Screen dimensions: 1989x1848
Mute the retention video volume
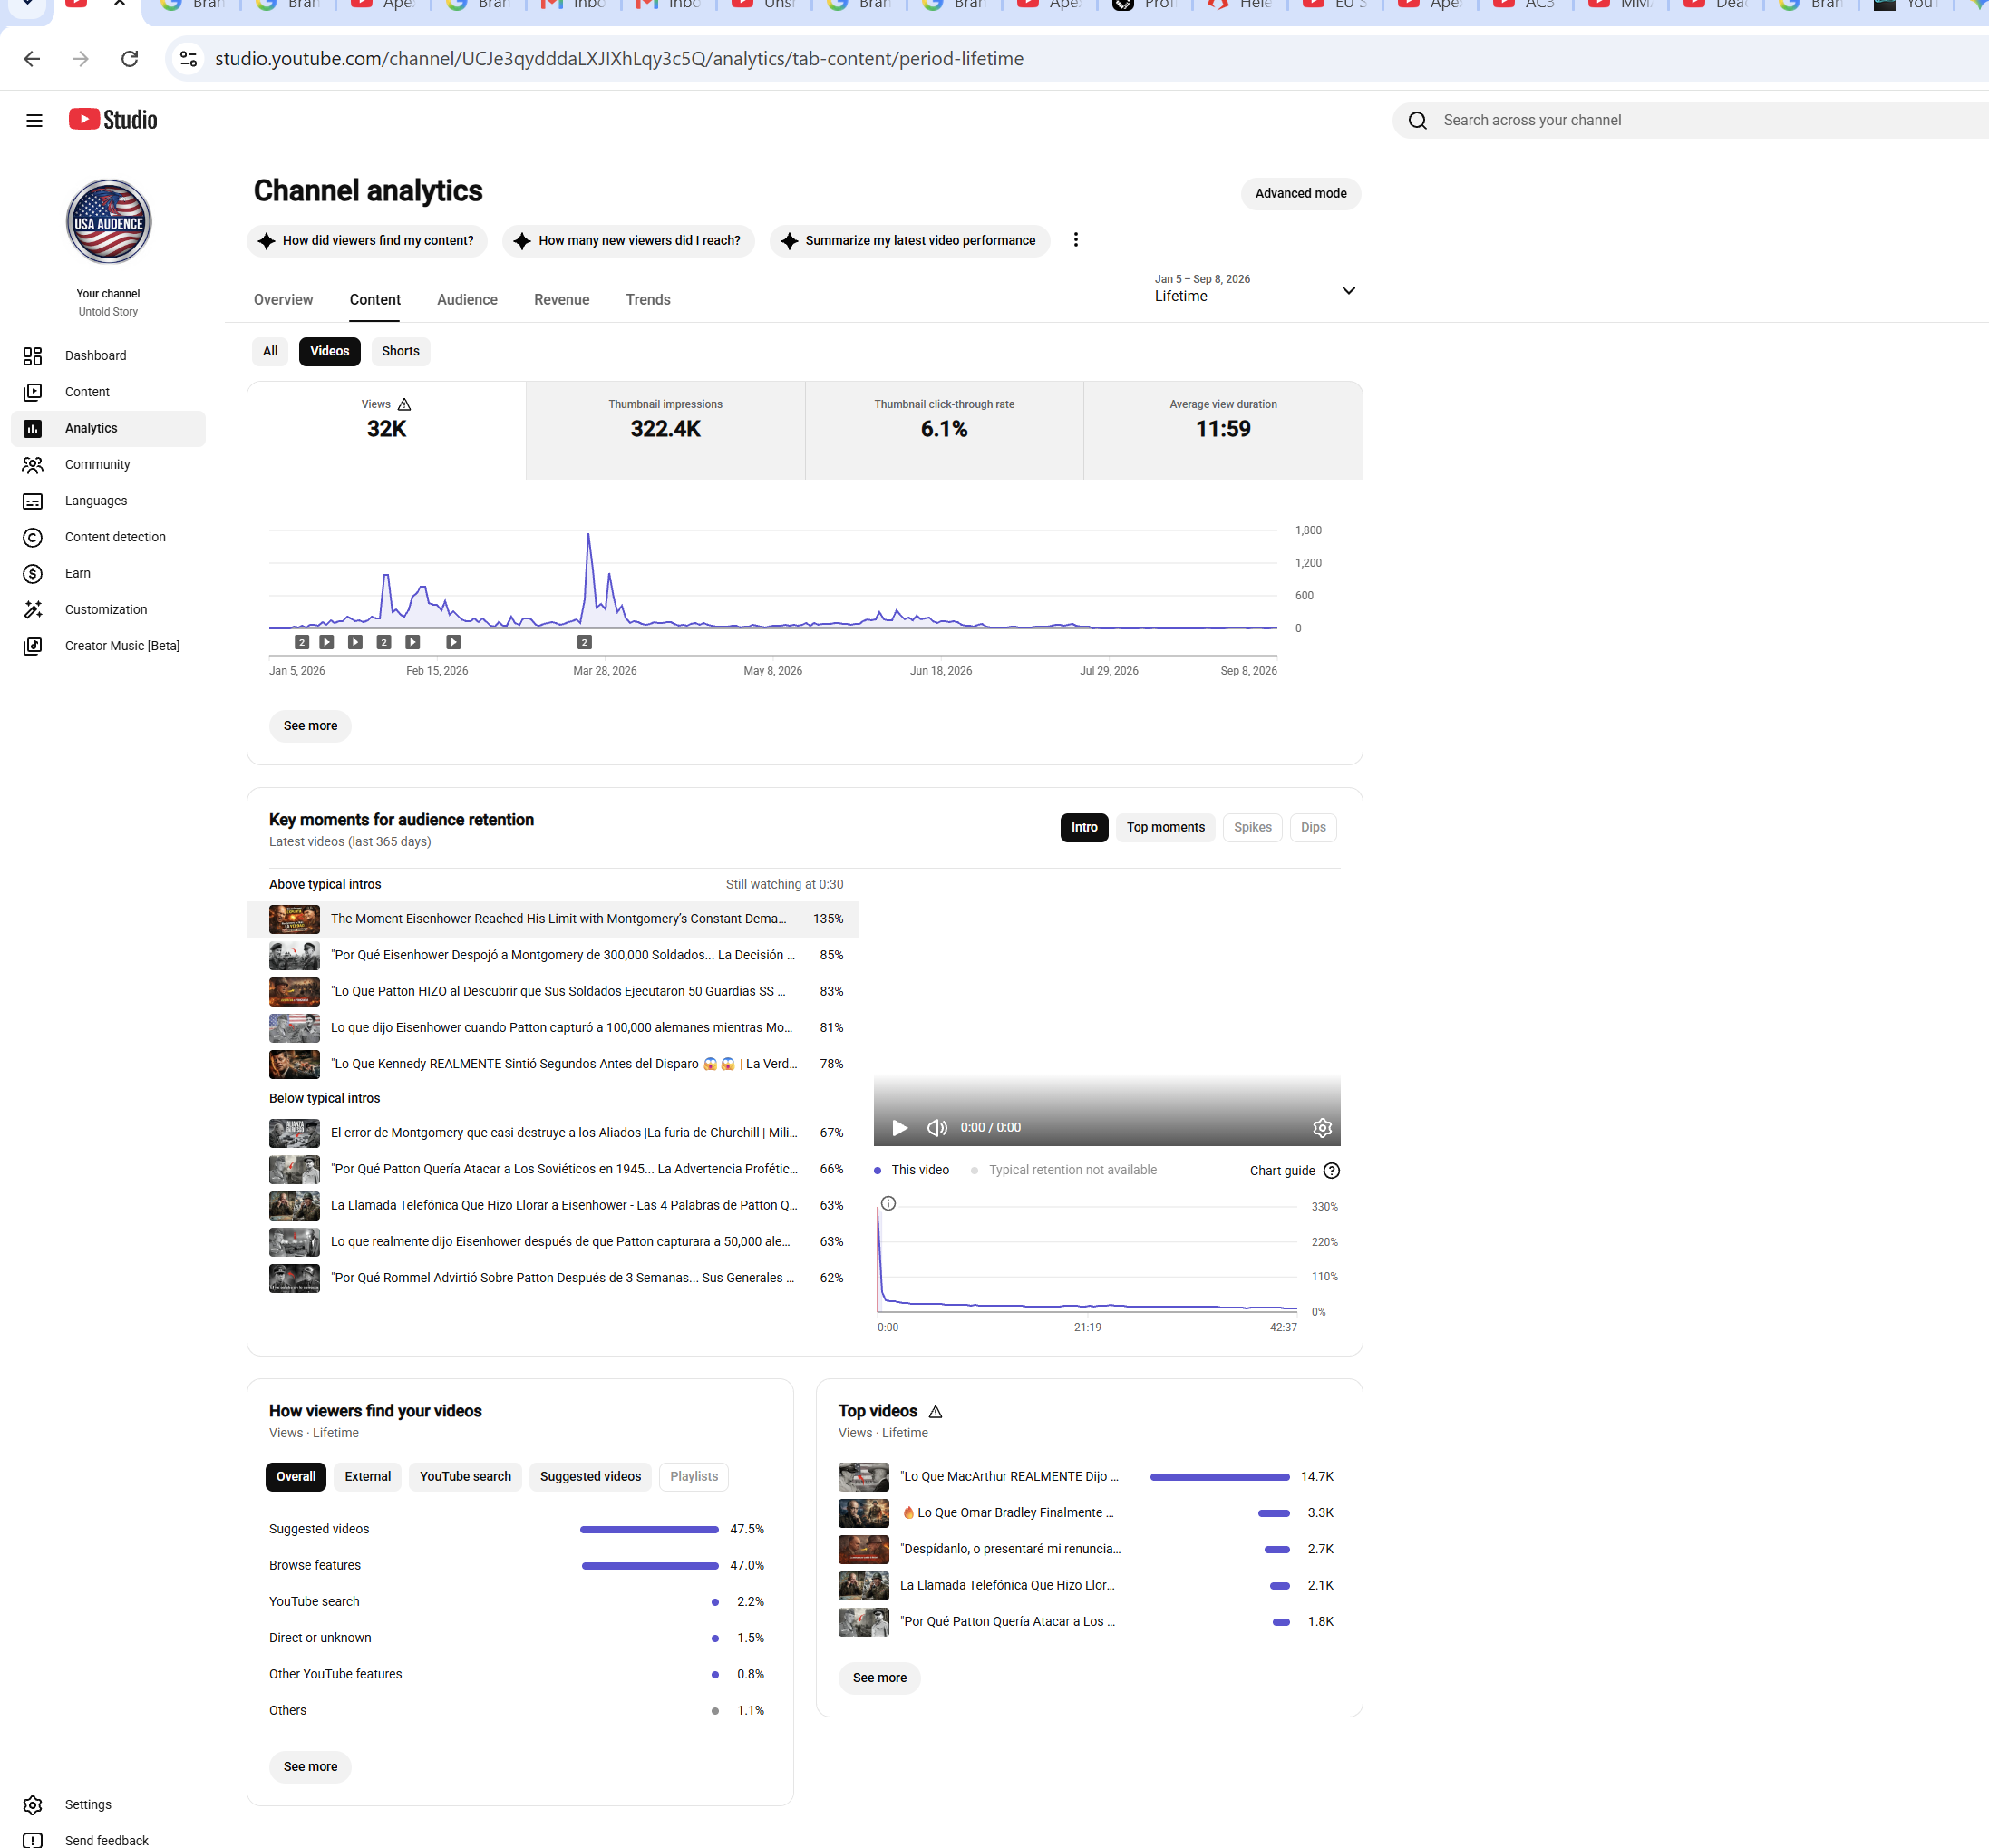(937, 1128)
